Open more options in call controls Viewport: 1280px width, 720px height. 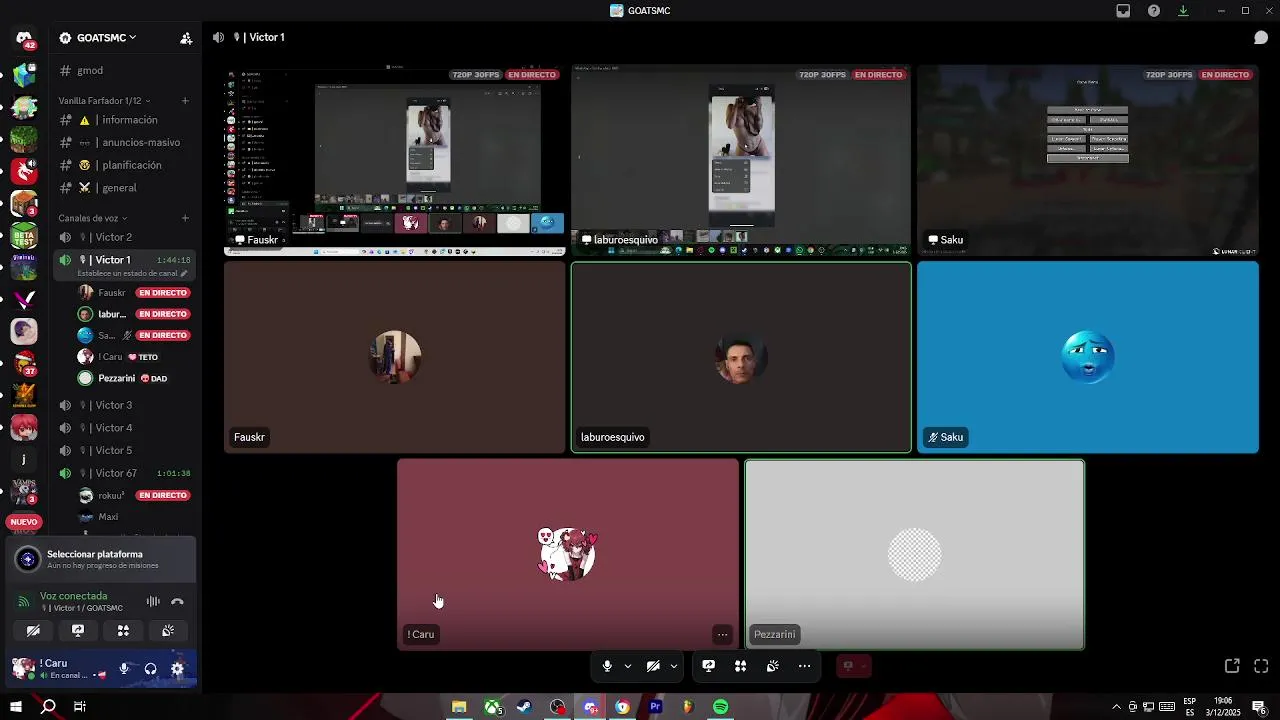tap(805, 666)
